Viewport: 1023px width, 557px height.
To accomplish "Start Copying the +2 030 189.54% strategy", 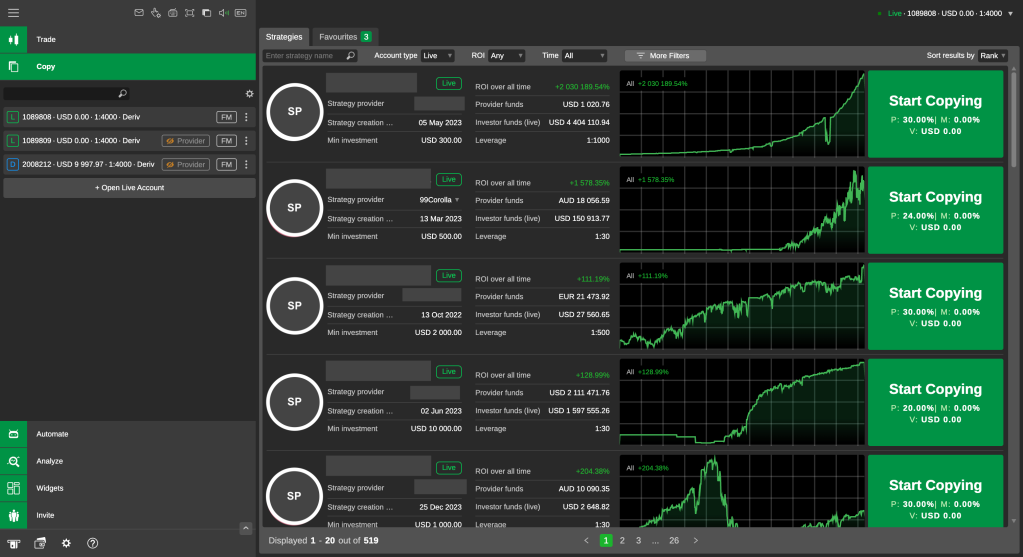I will pos(935,114).
